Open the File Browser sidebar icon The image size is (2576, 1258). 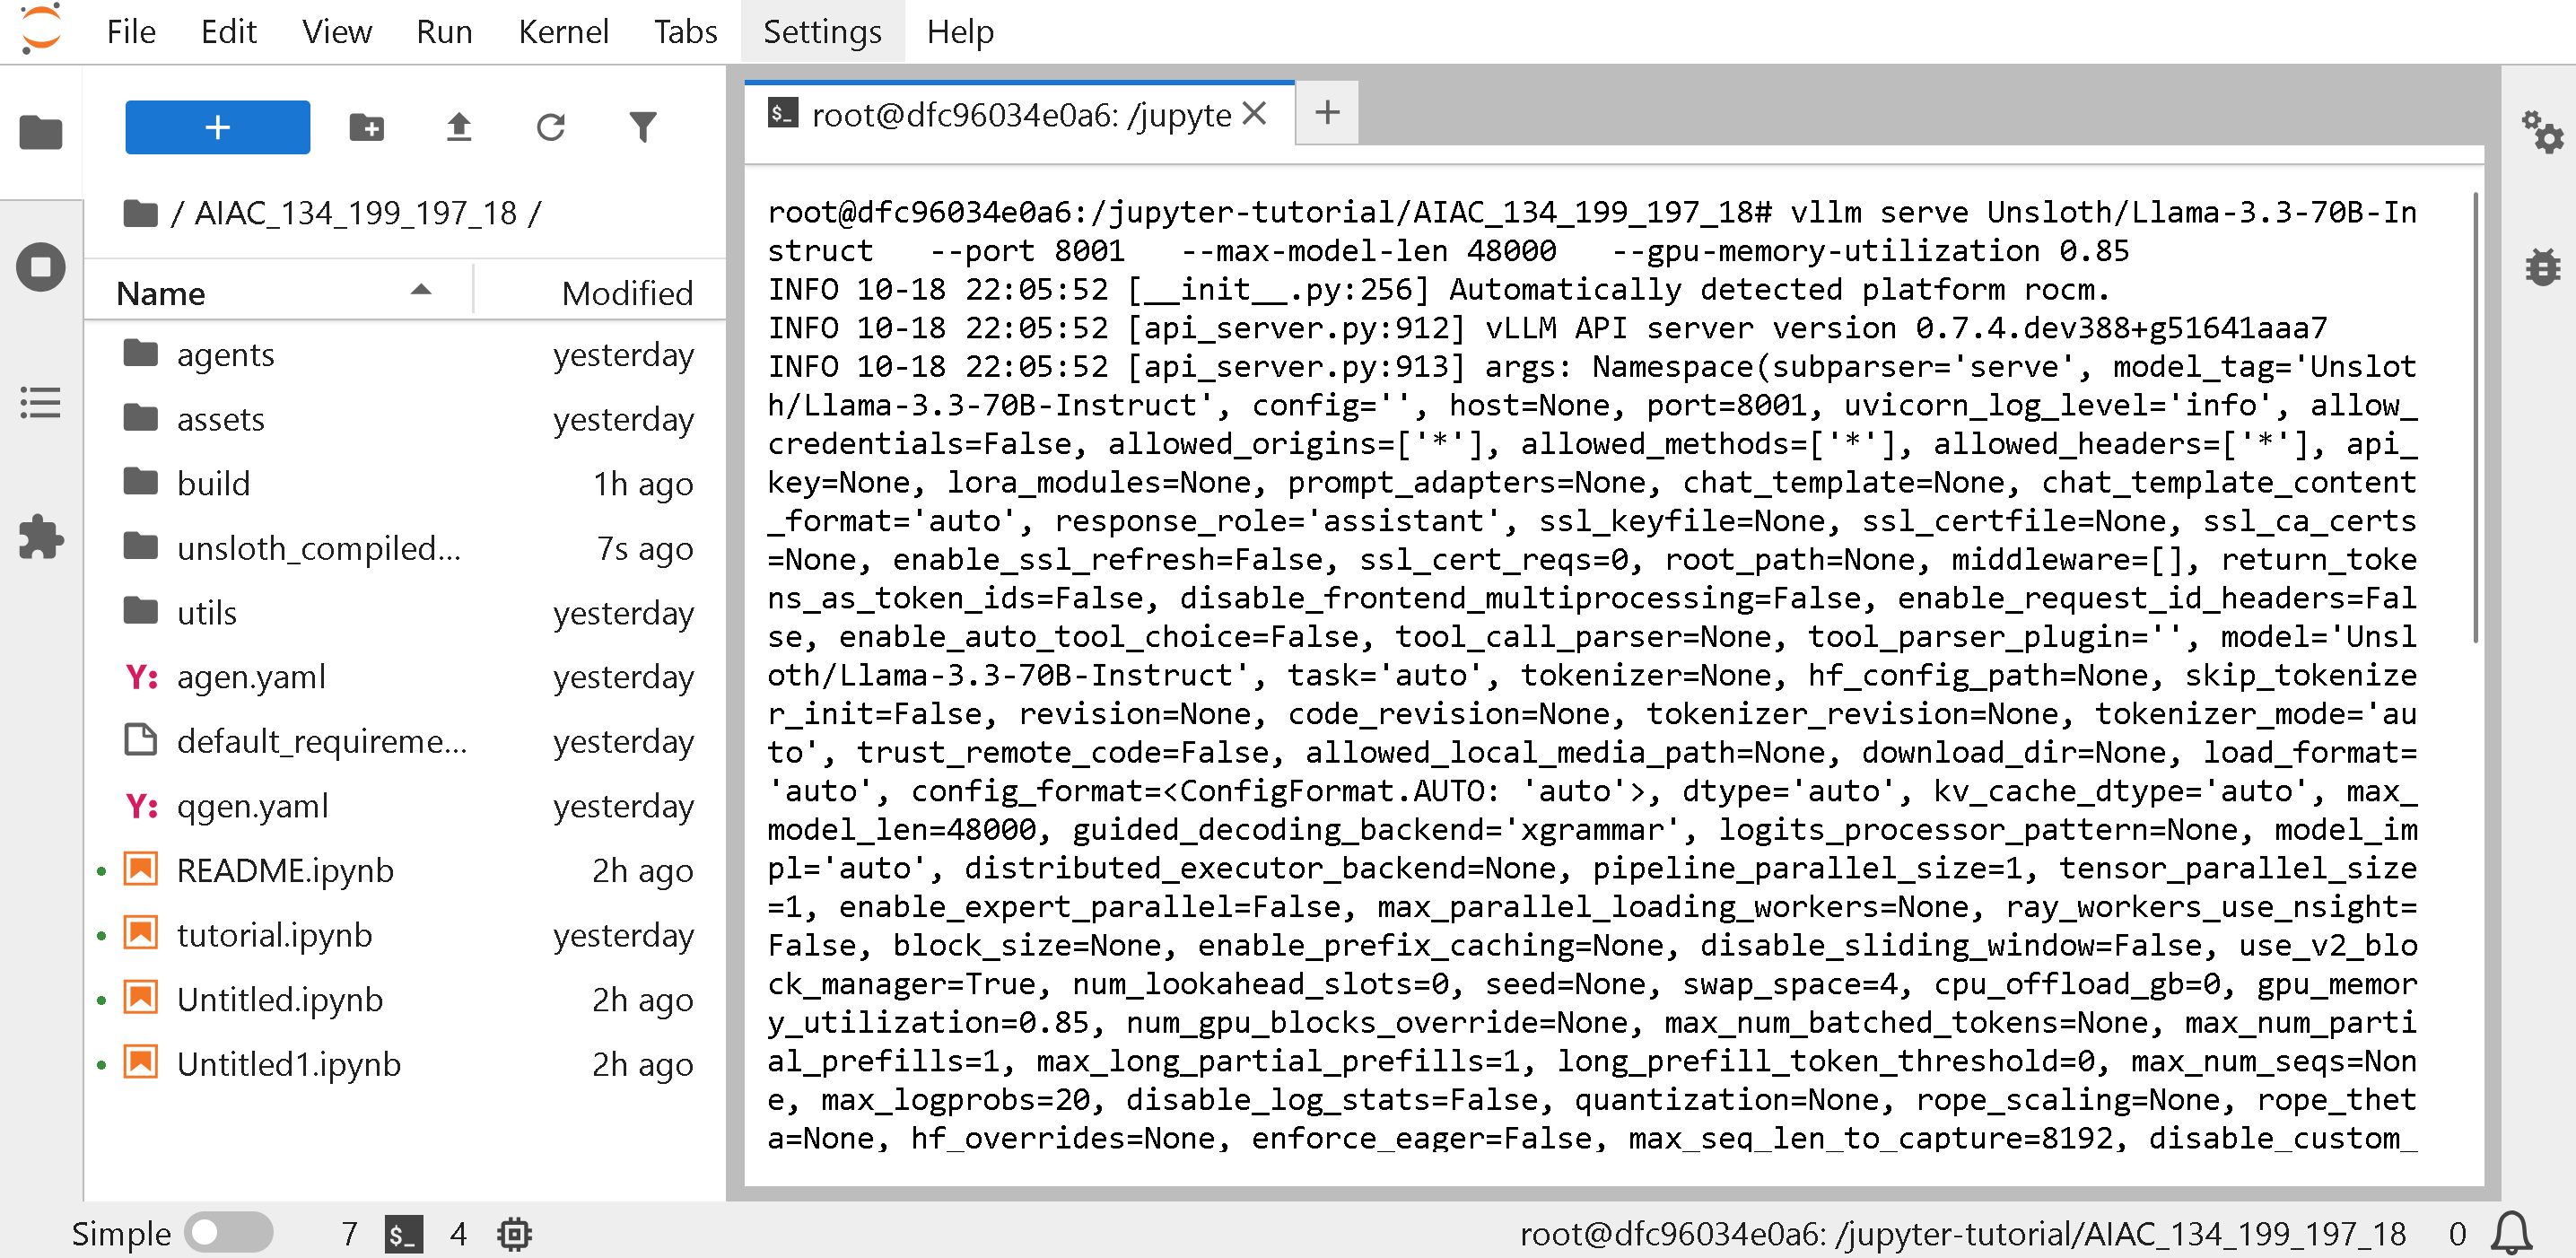click(40, 132)
